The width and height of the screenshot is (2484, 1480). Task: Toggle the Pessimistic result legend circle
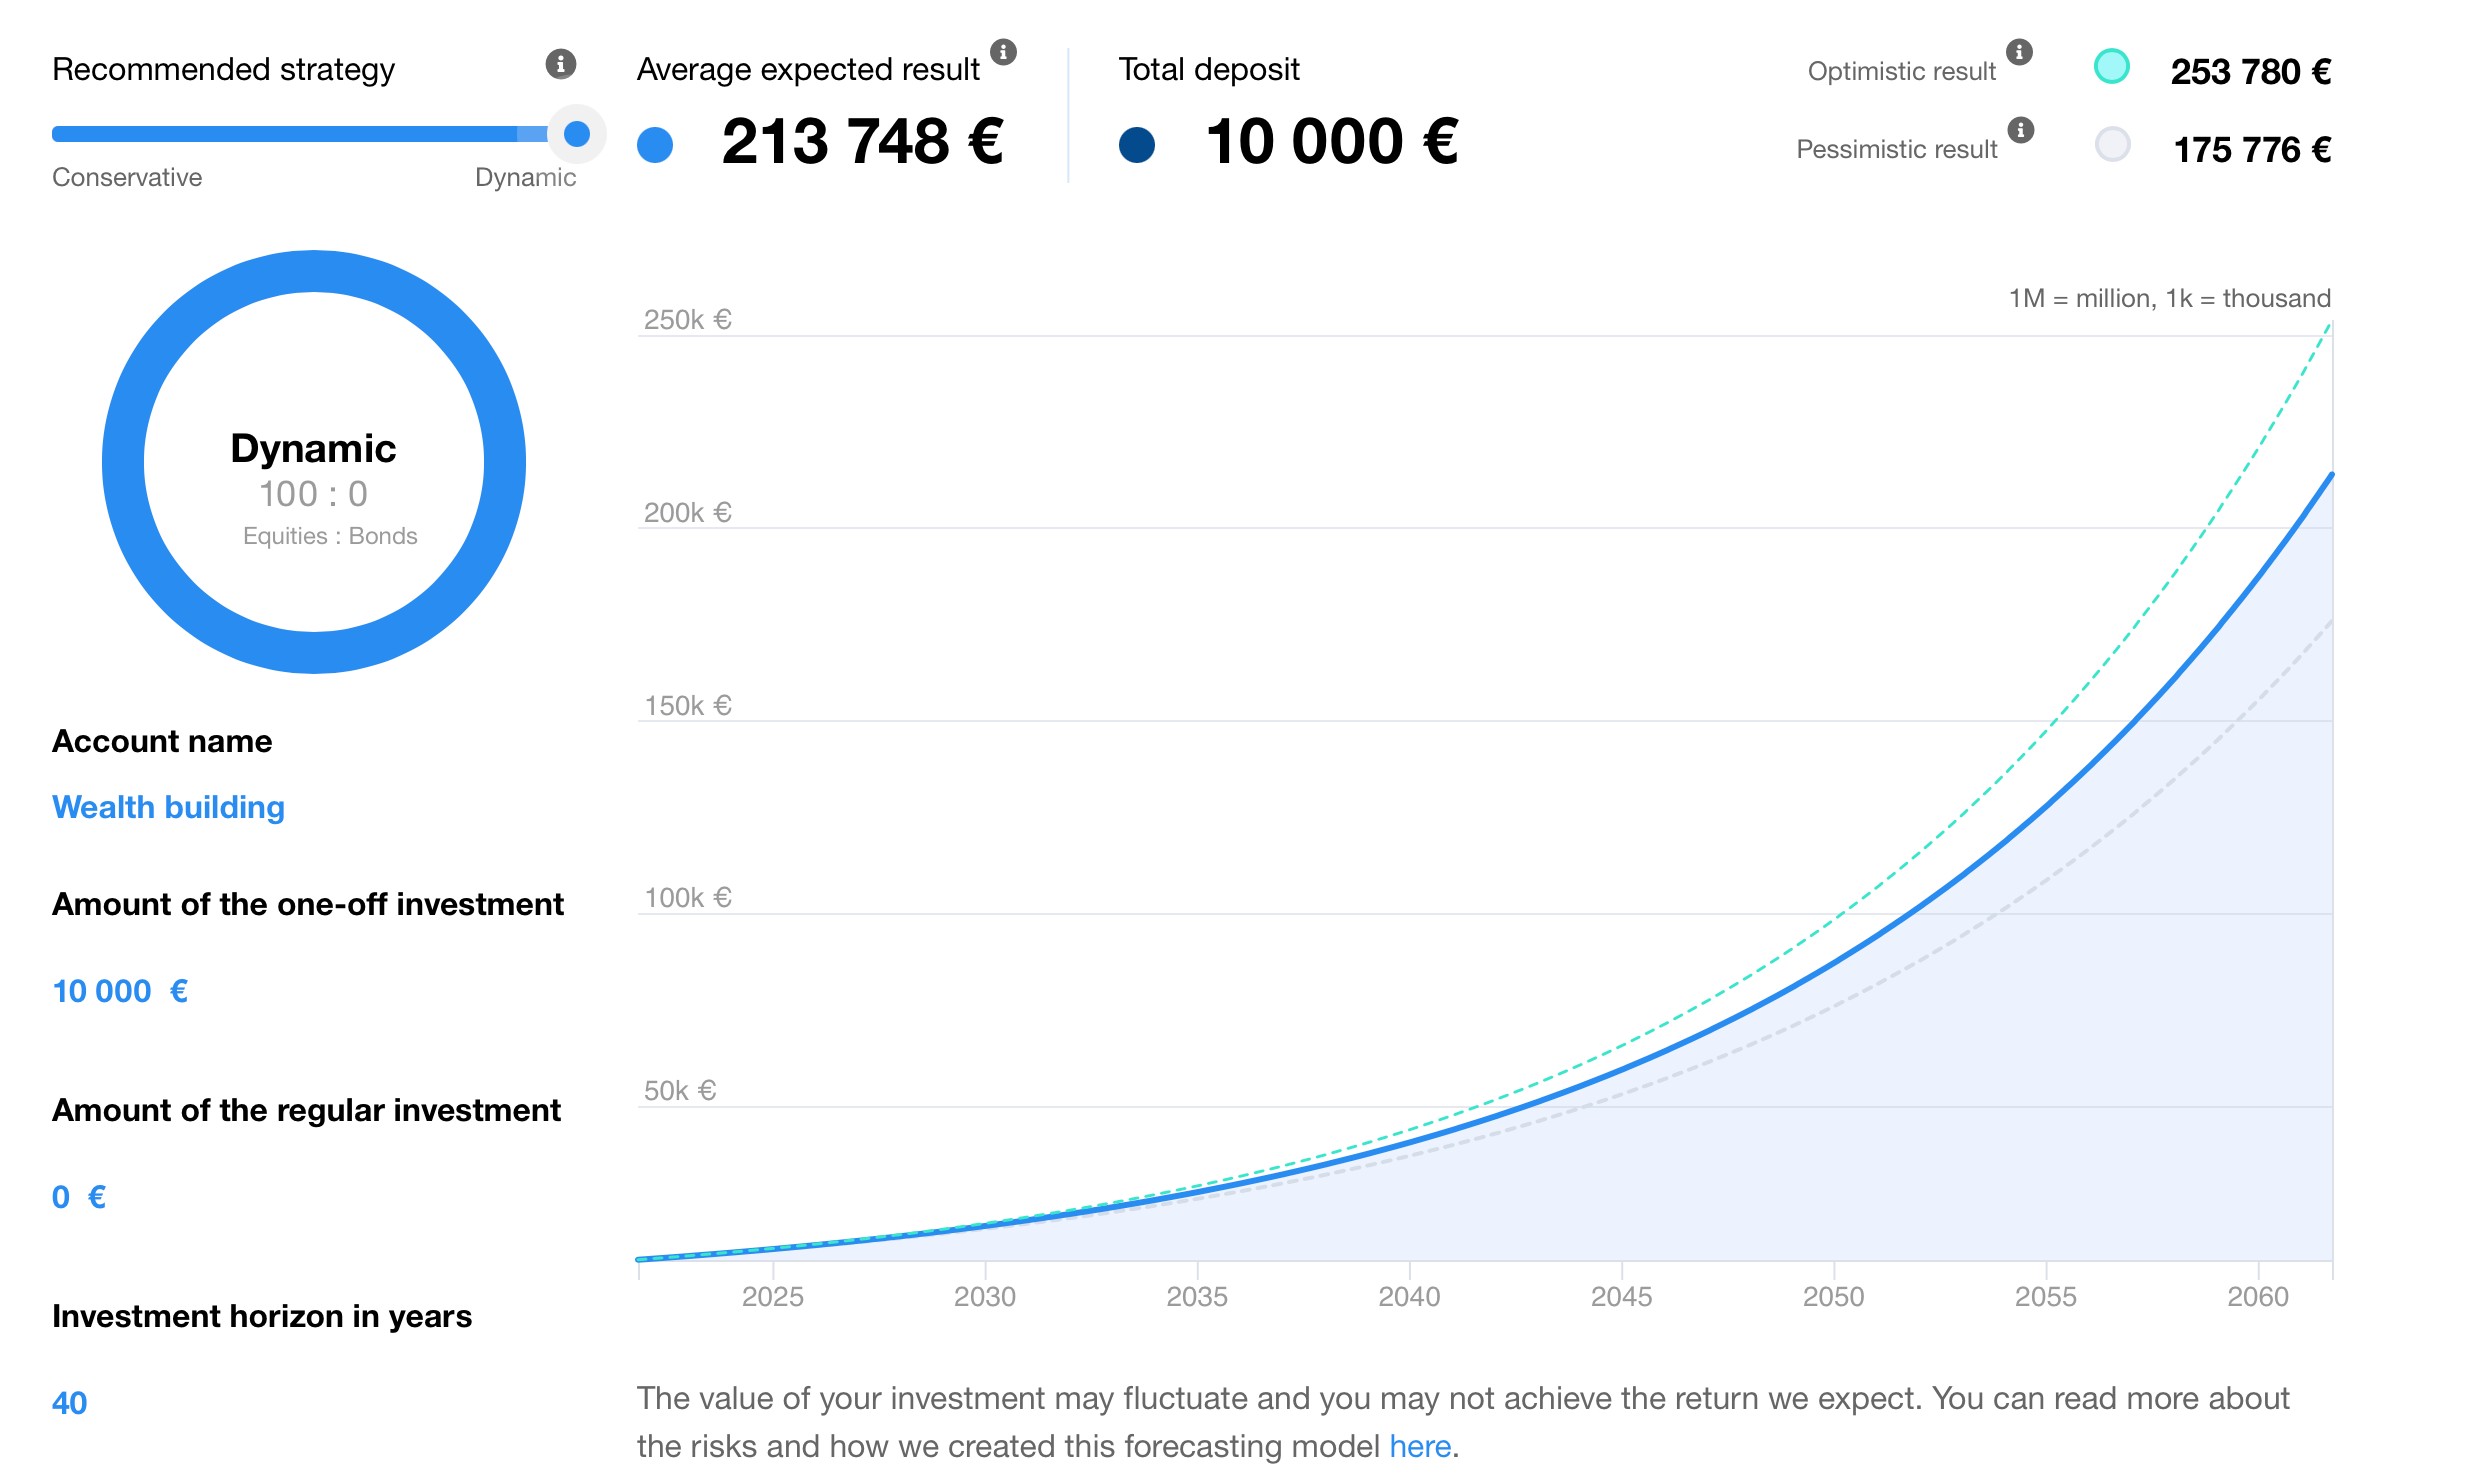(2112, 145)
